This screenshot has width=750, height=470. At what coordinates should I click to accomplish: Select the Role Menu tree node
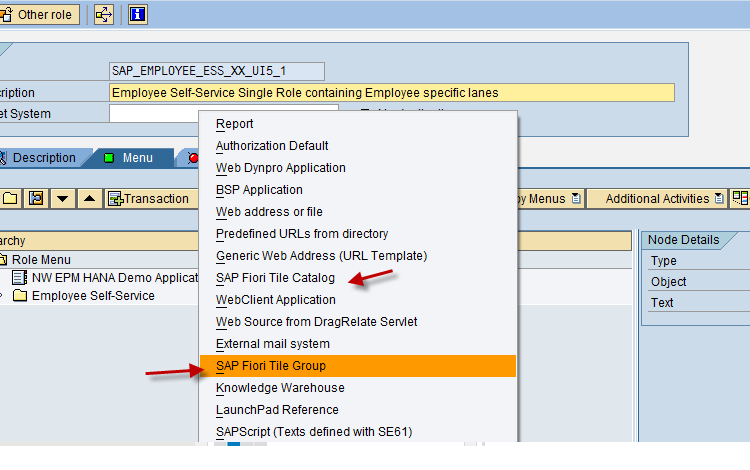point(41,260)
